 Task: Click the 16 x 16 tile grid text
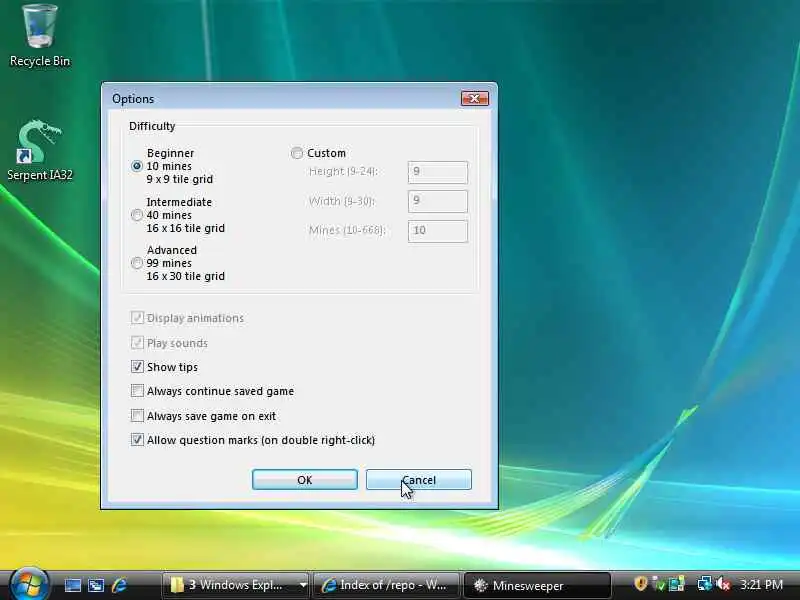pyautogui.click(x=186, y=228)
